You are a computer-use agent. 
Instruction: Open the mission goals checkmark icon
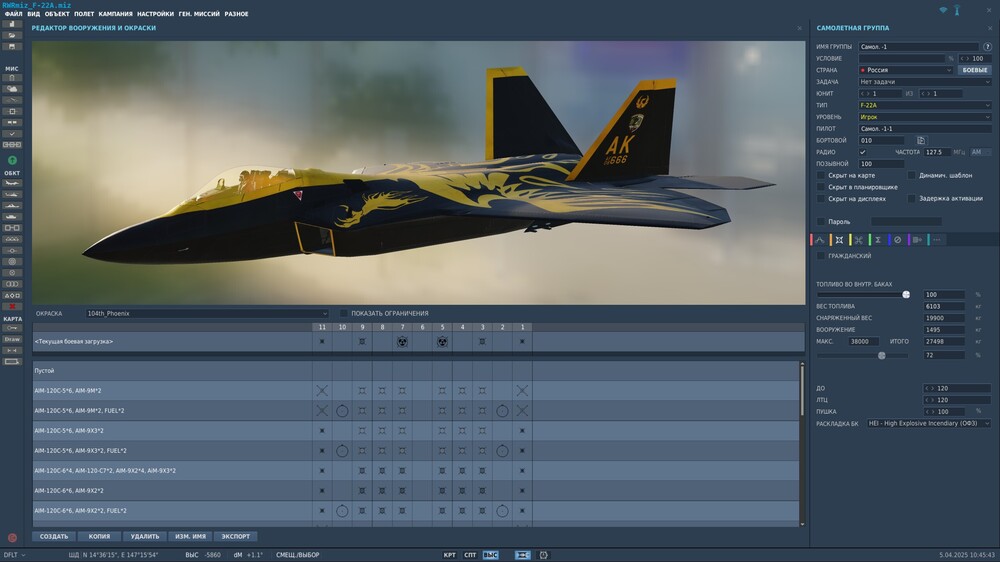tap(11, 134)
